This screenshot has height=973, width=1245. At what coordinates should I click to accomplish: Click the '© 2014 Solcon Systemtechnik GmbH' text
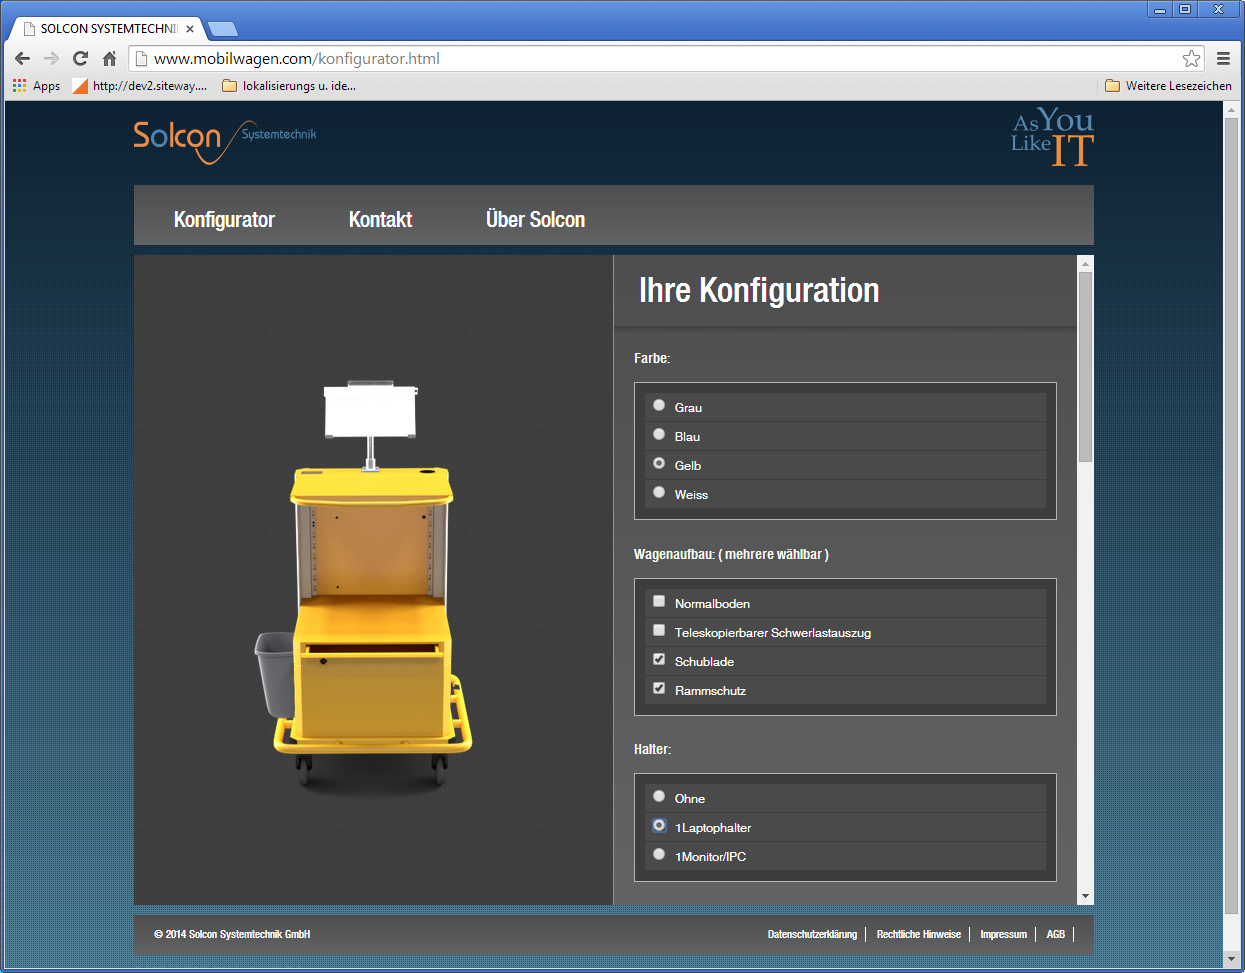coord(232,935)
